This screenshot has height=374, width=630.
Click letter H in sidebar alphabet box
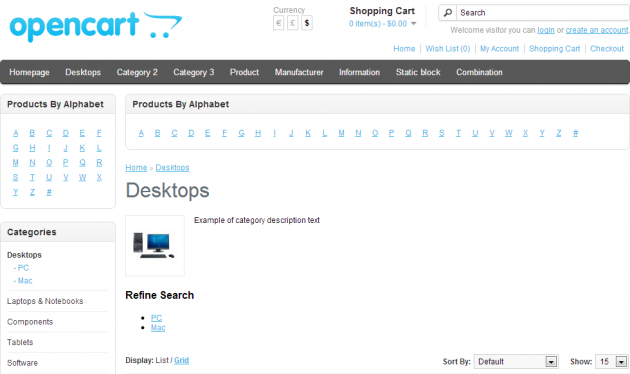pos(32,148)
